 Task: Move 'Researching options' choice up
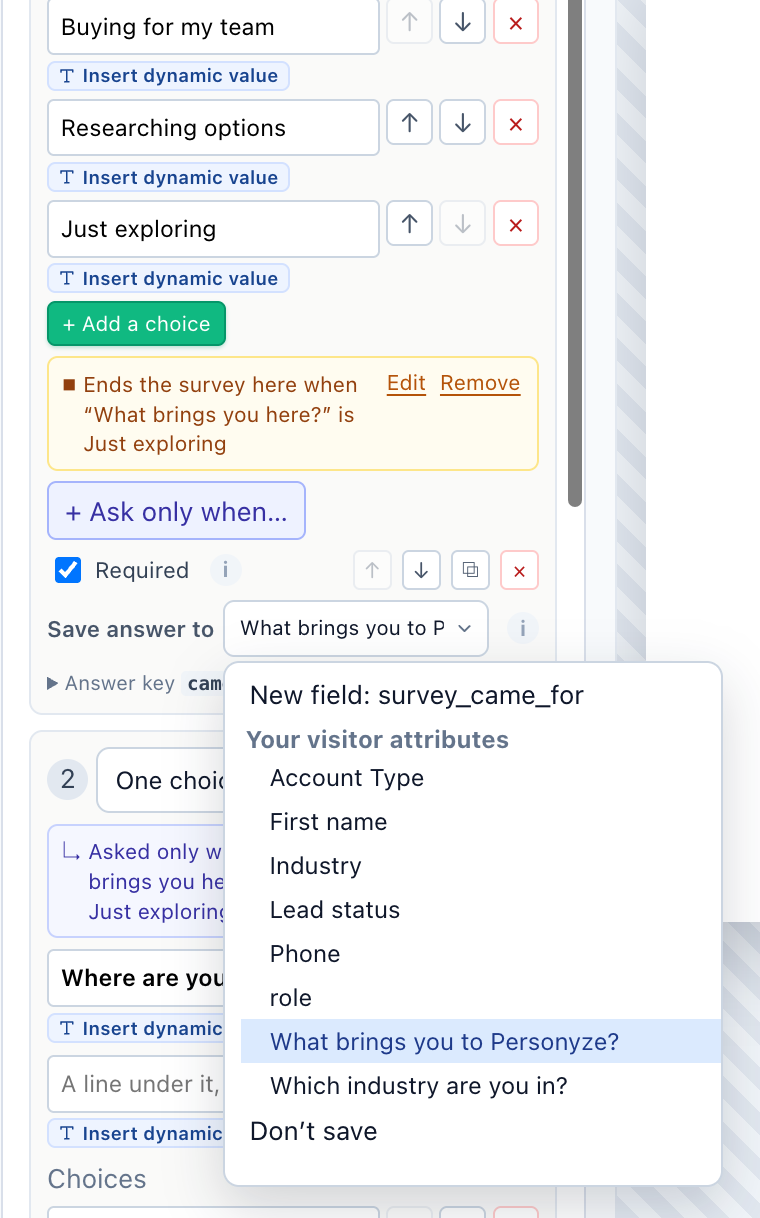coord(409,124)
